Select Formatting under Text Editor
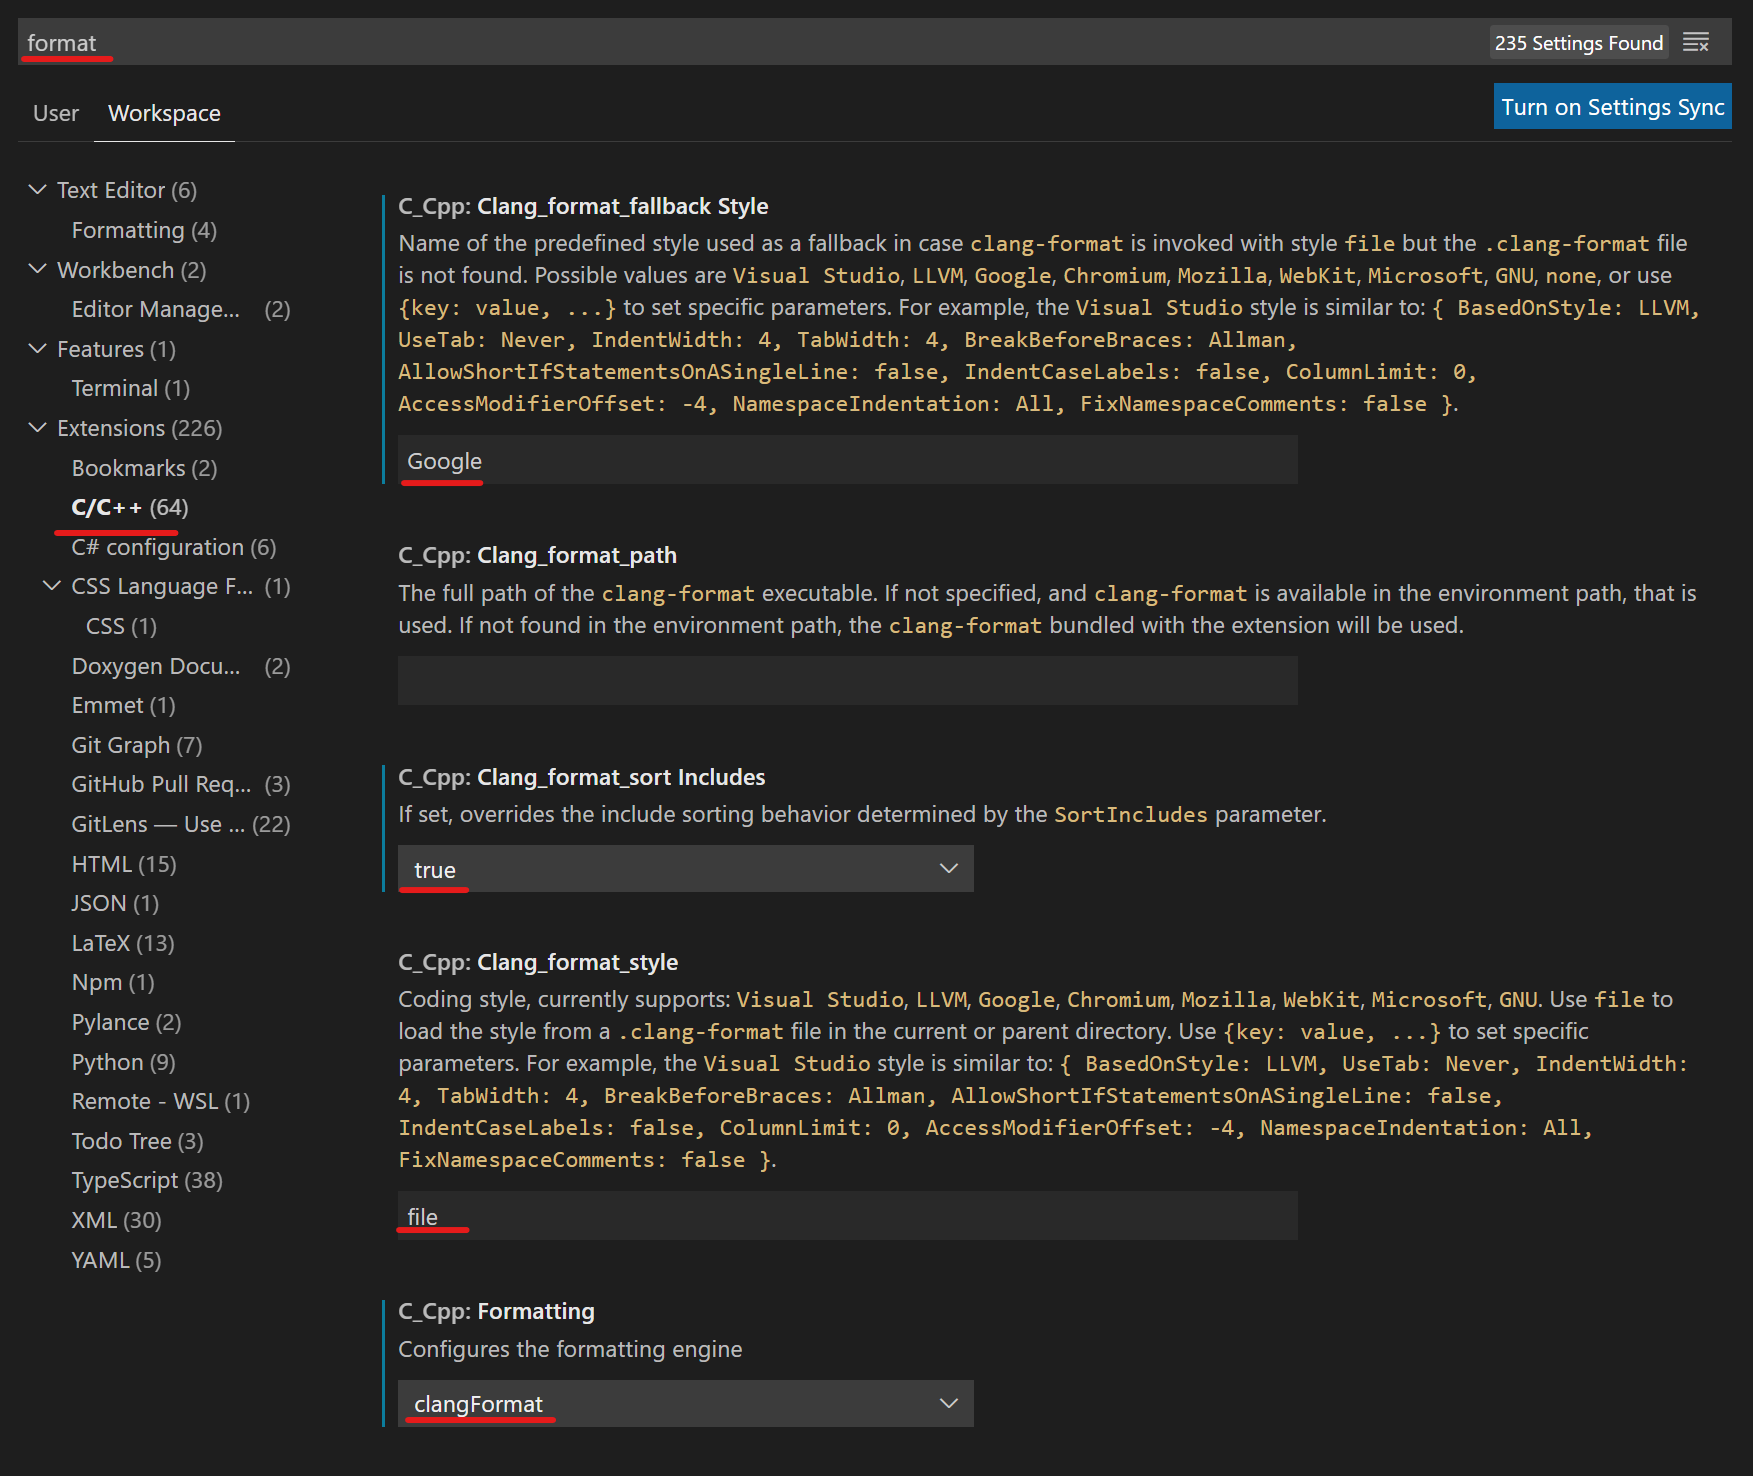This screenshot has height=1476, width=1753. 144,230
